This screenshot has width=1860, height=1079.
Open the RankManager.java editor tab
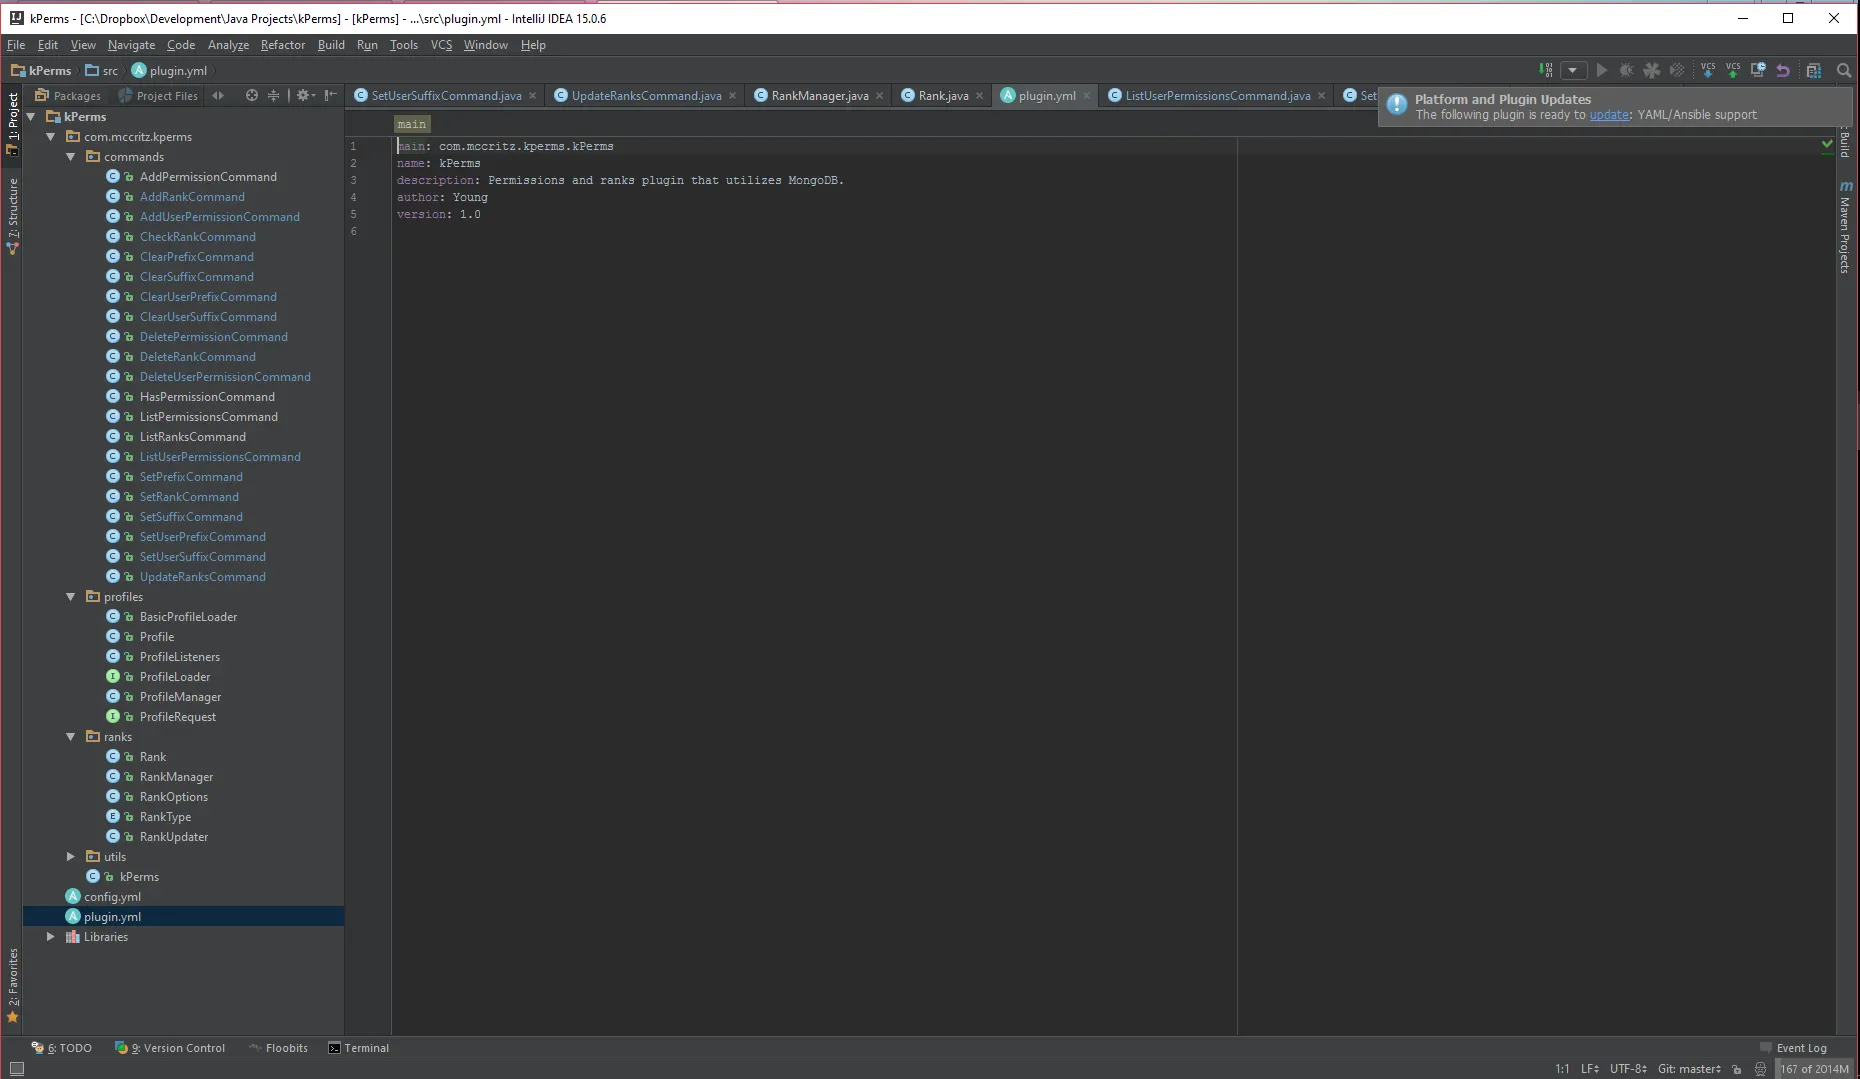819,96
